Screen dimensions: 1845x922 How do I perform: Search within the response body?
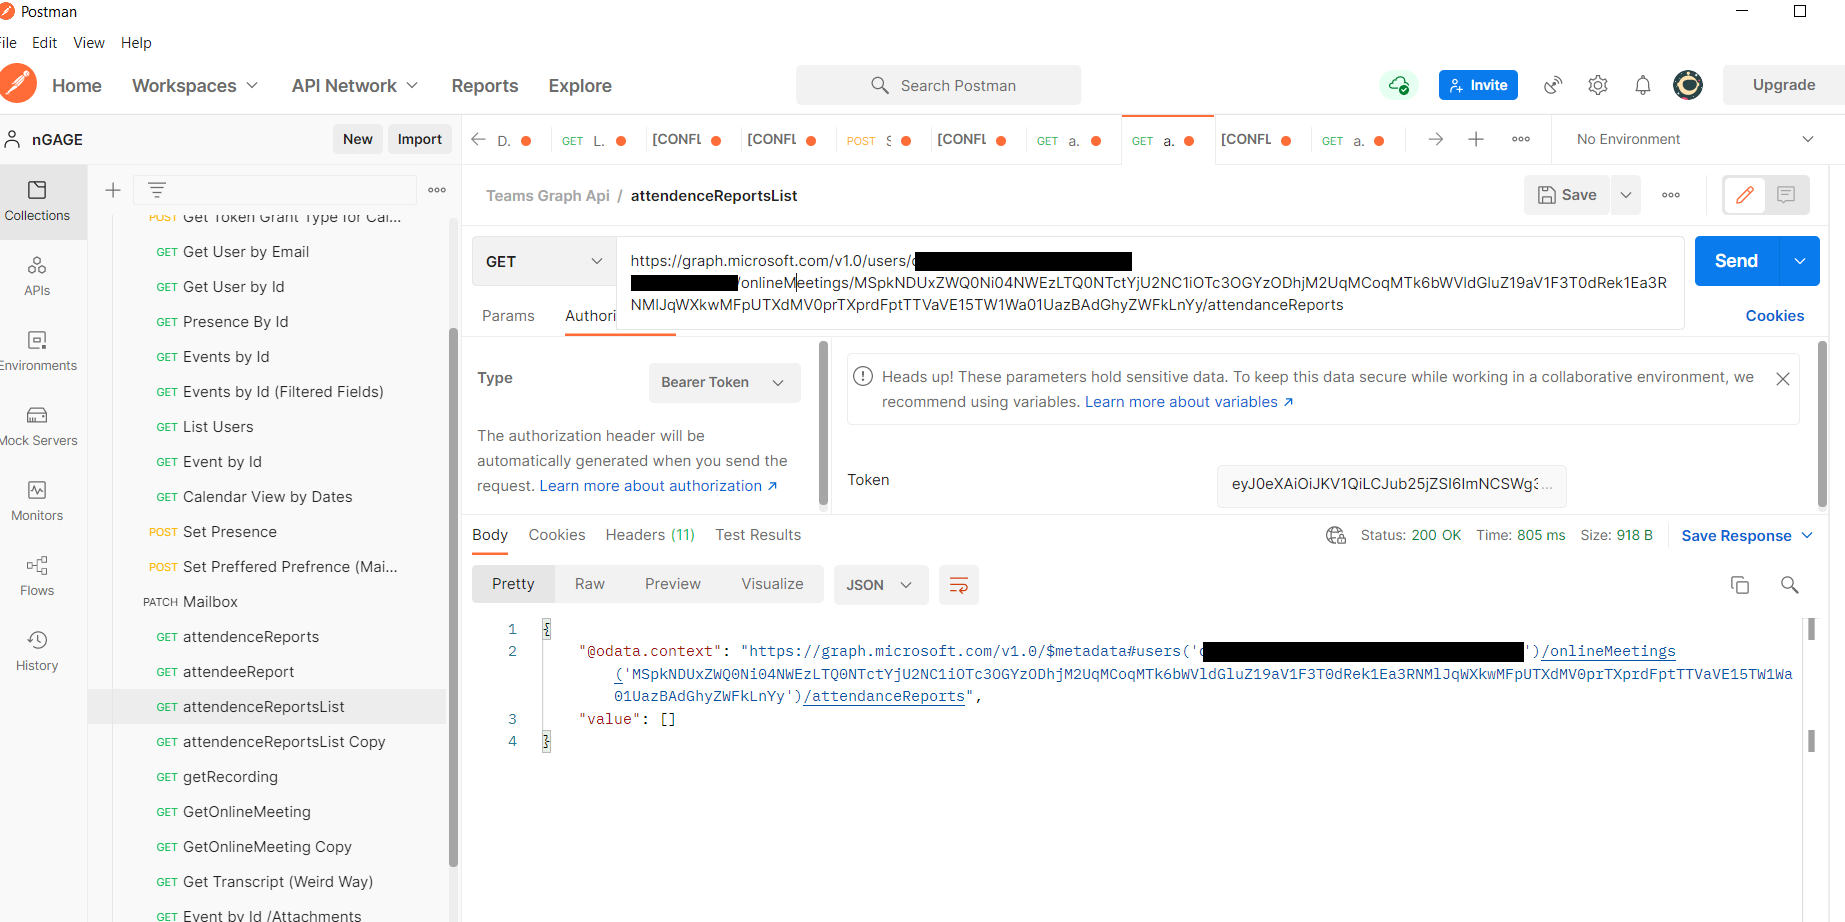point(1790,584)
